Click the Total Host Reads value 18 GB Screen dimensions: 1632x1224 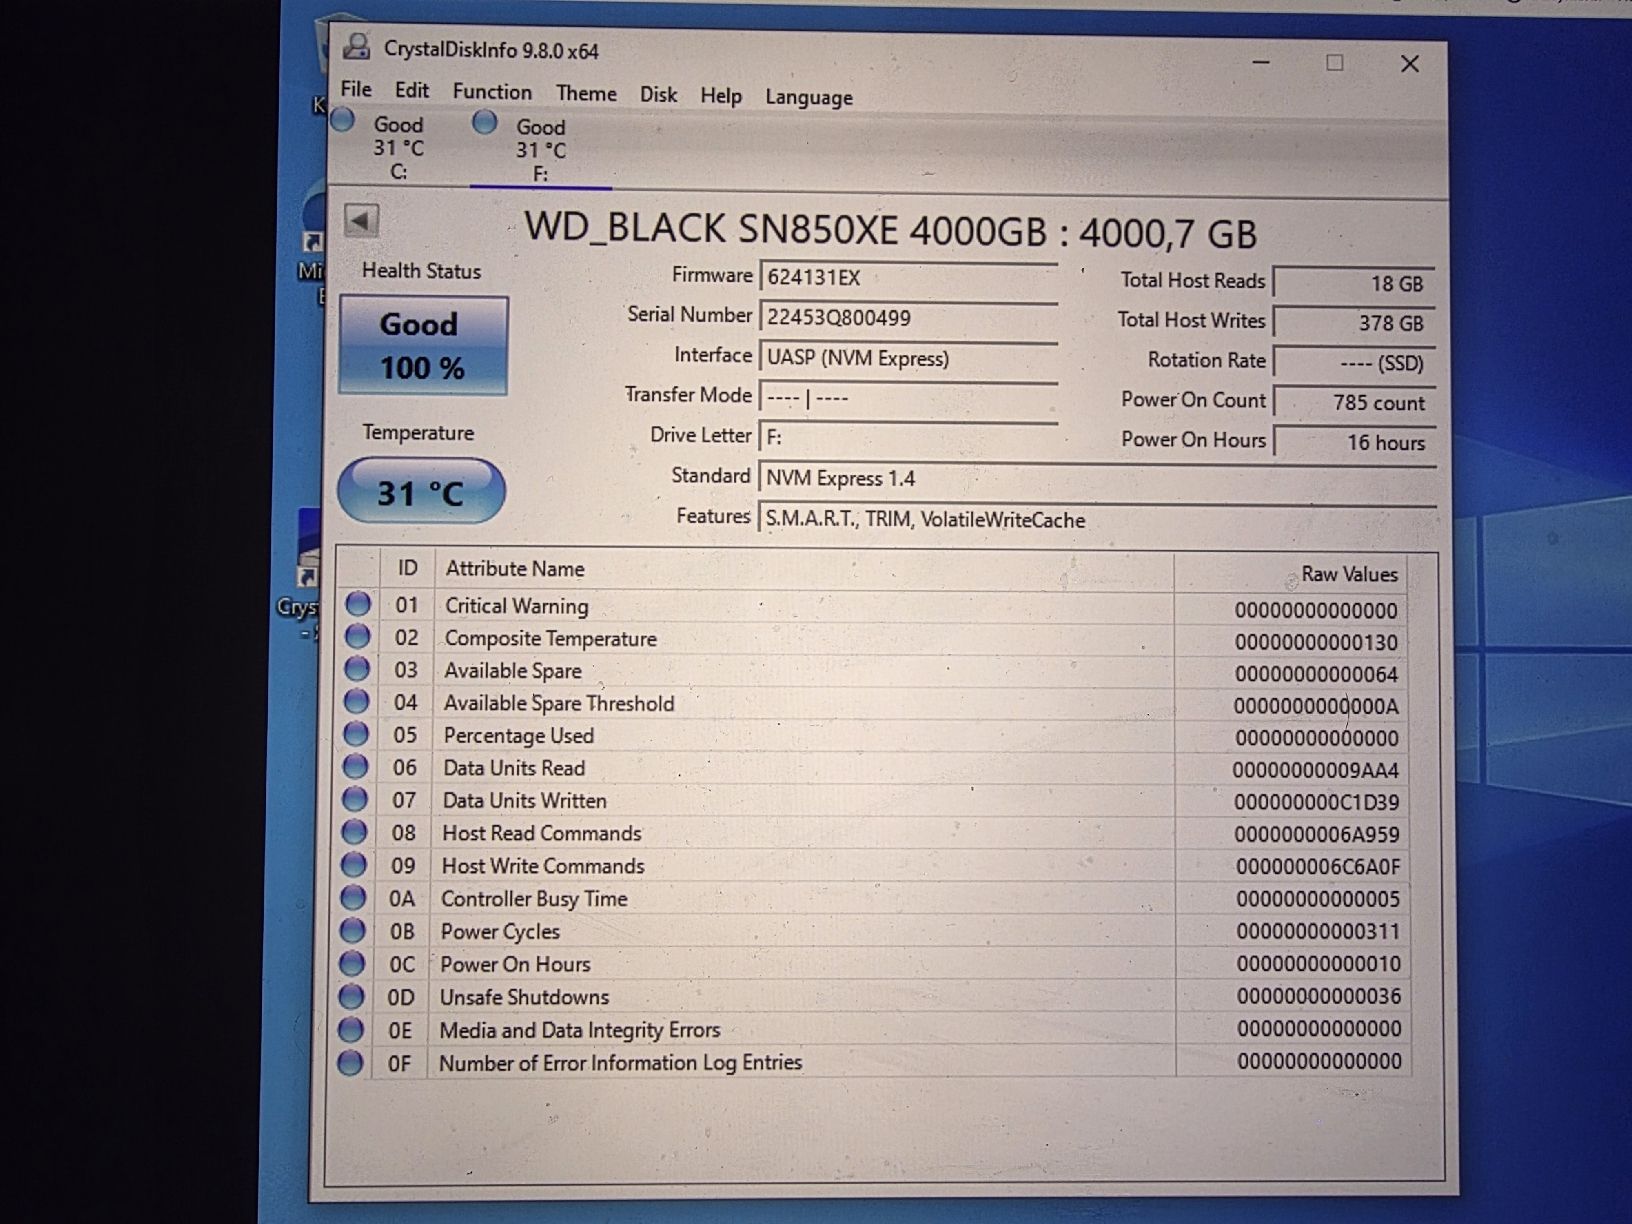coord(1354,283)
